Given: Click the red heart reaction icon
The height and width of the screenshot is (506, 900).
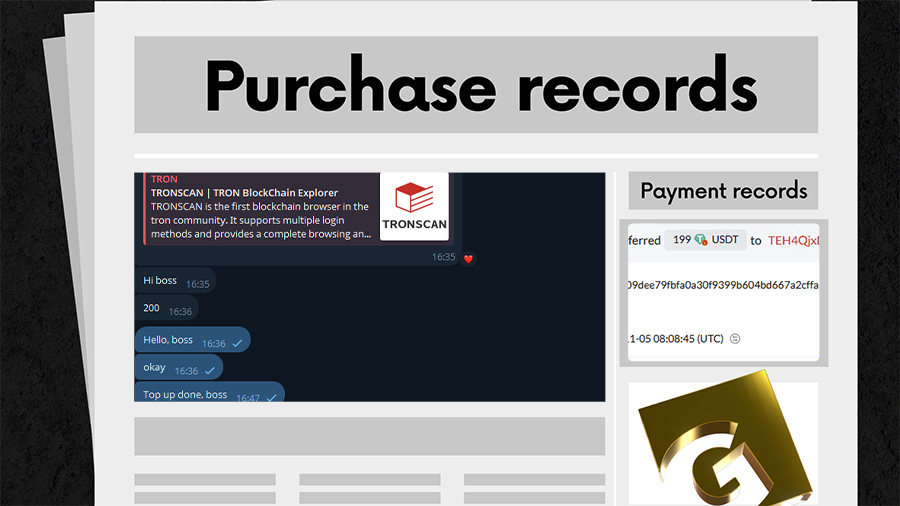Looking at the screenshot, I should (468, 259).
